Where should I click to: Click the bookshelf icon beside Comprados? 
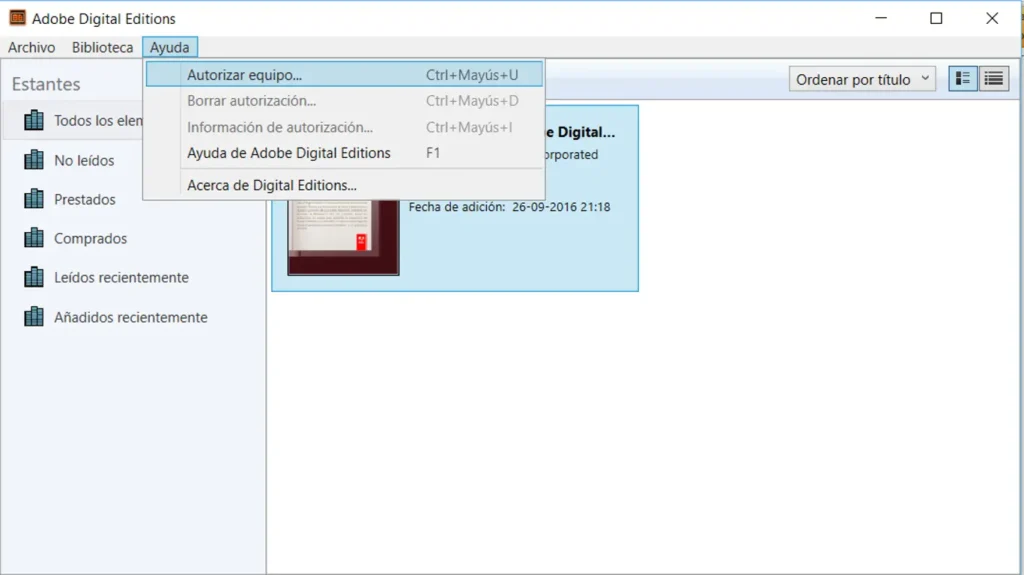(x=34, y=238)
